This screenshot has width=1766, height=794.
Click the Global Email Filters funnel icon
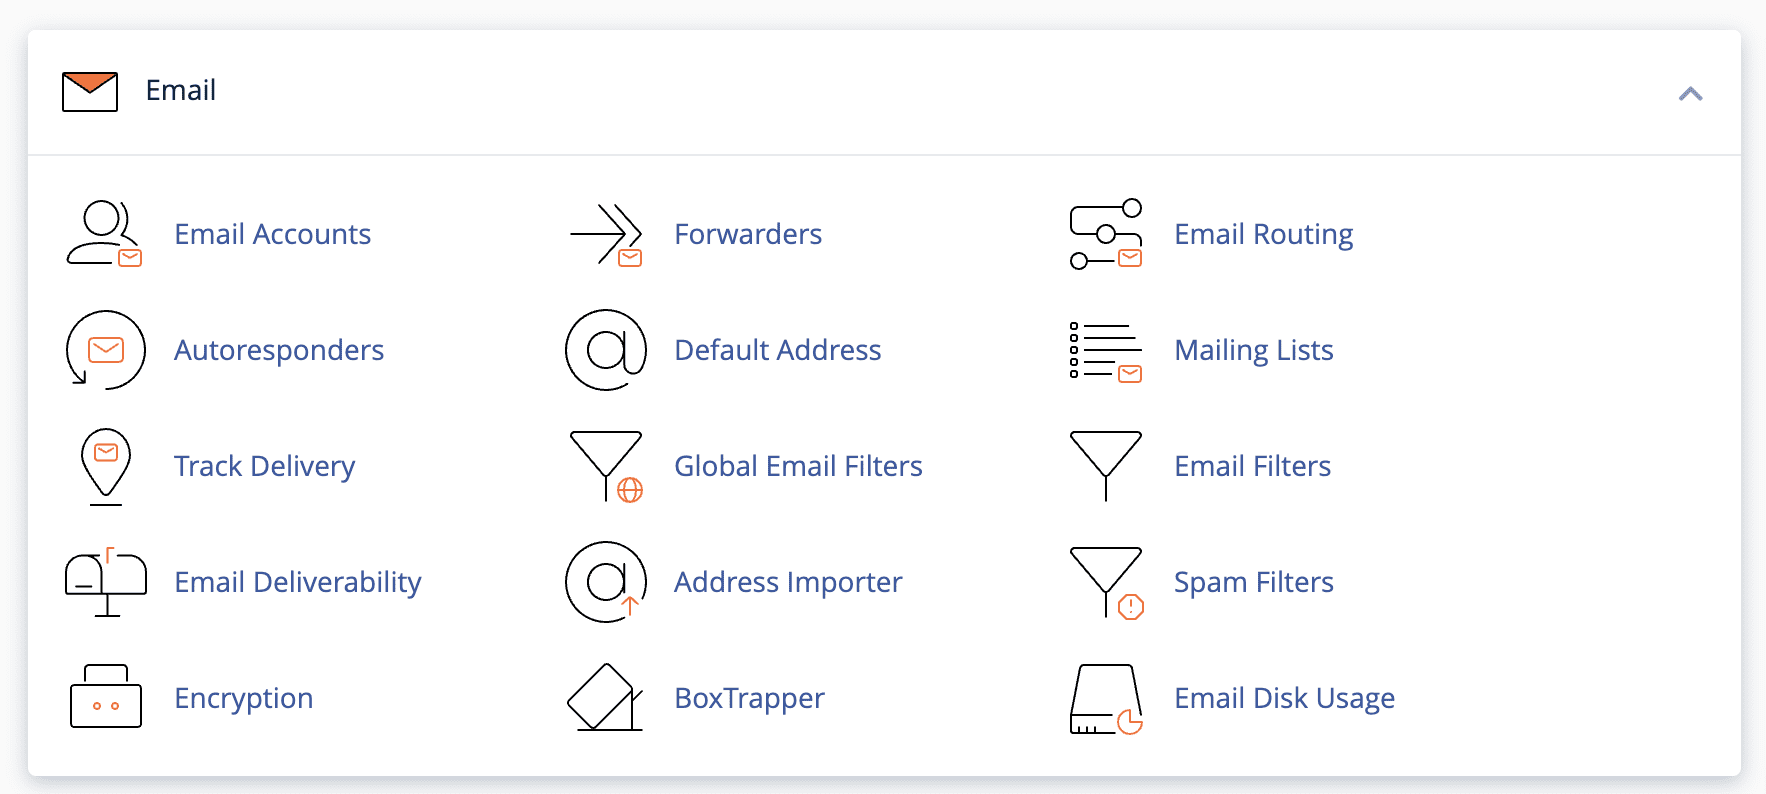point(606,466)
